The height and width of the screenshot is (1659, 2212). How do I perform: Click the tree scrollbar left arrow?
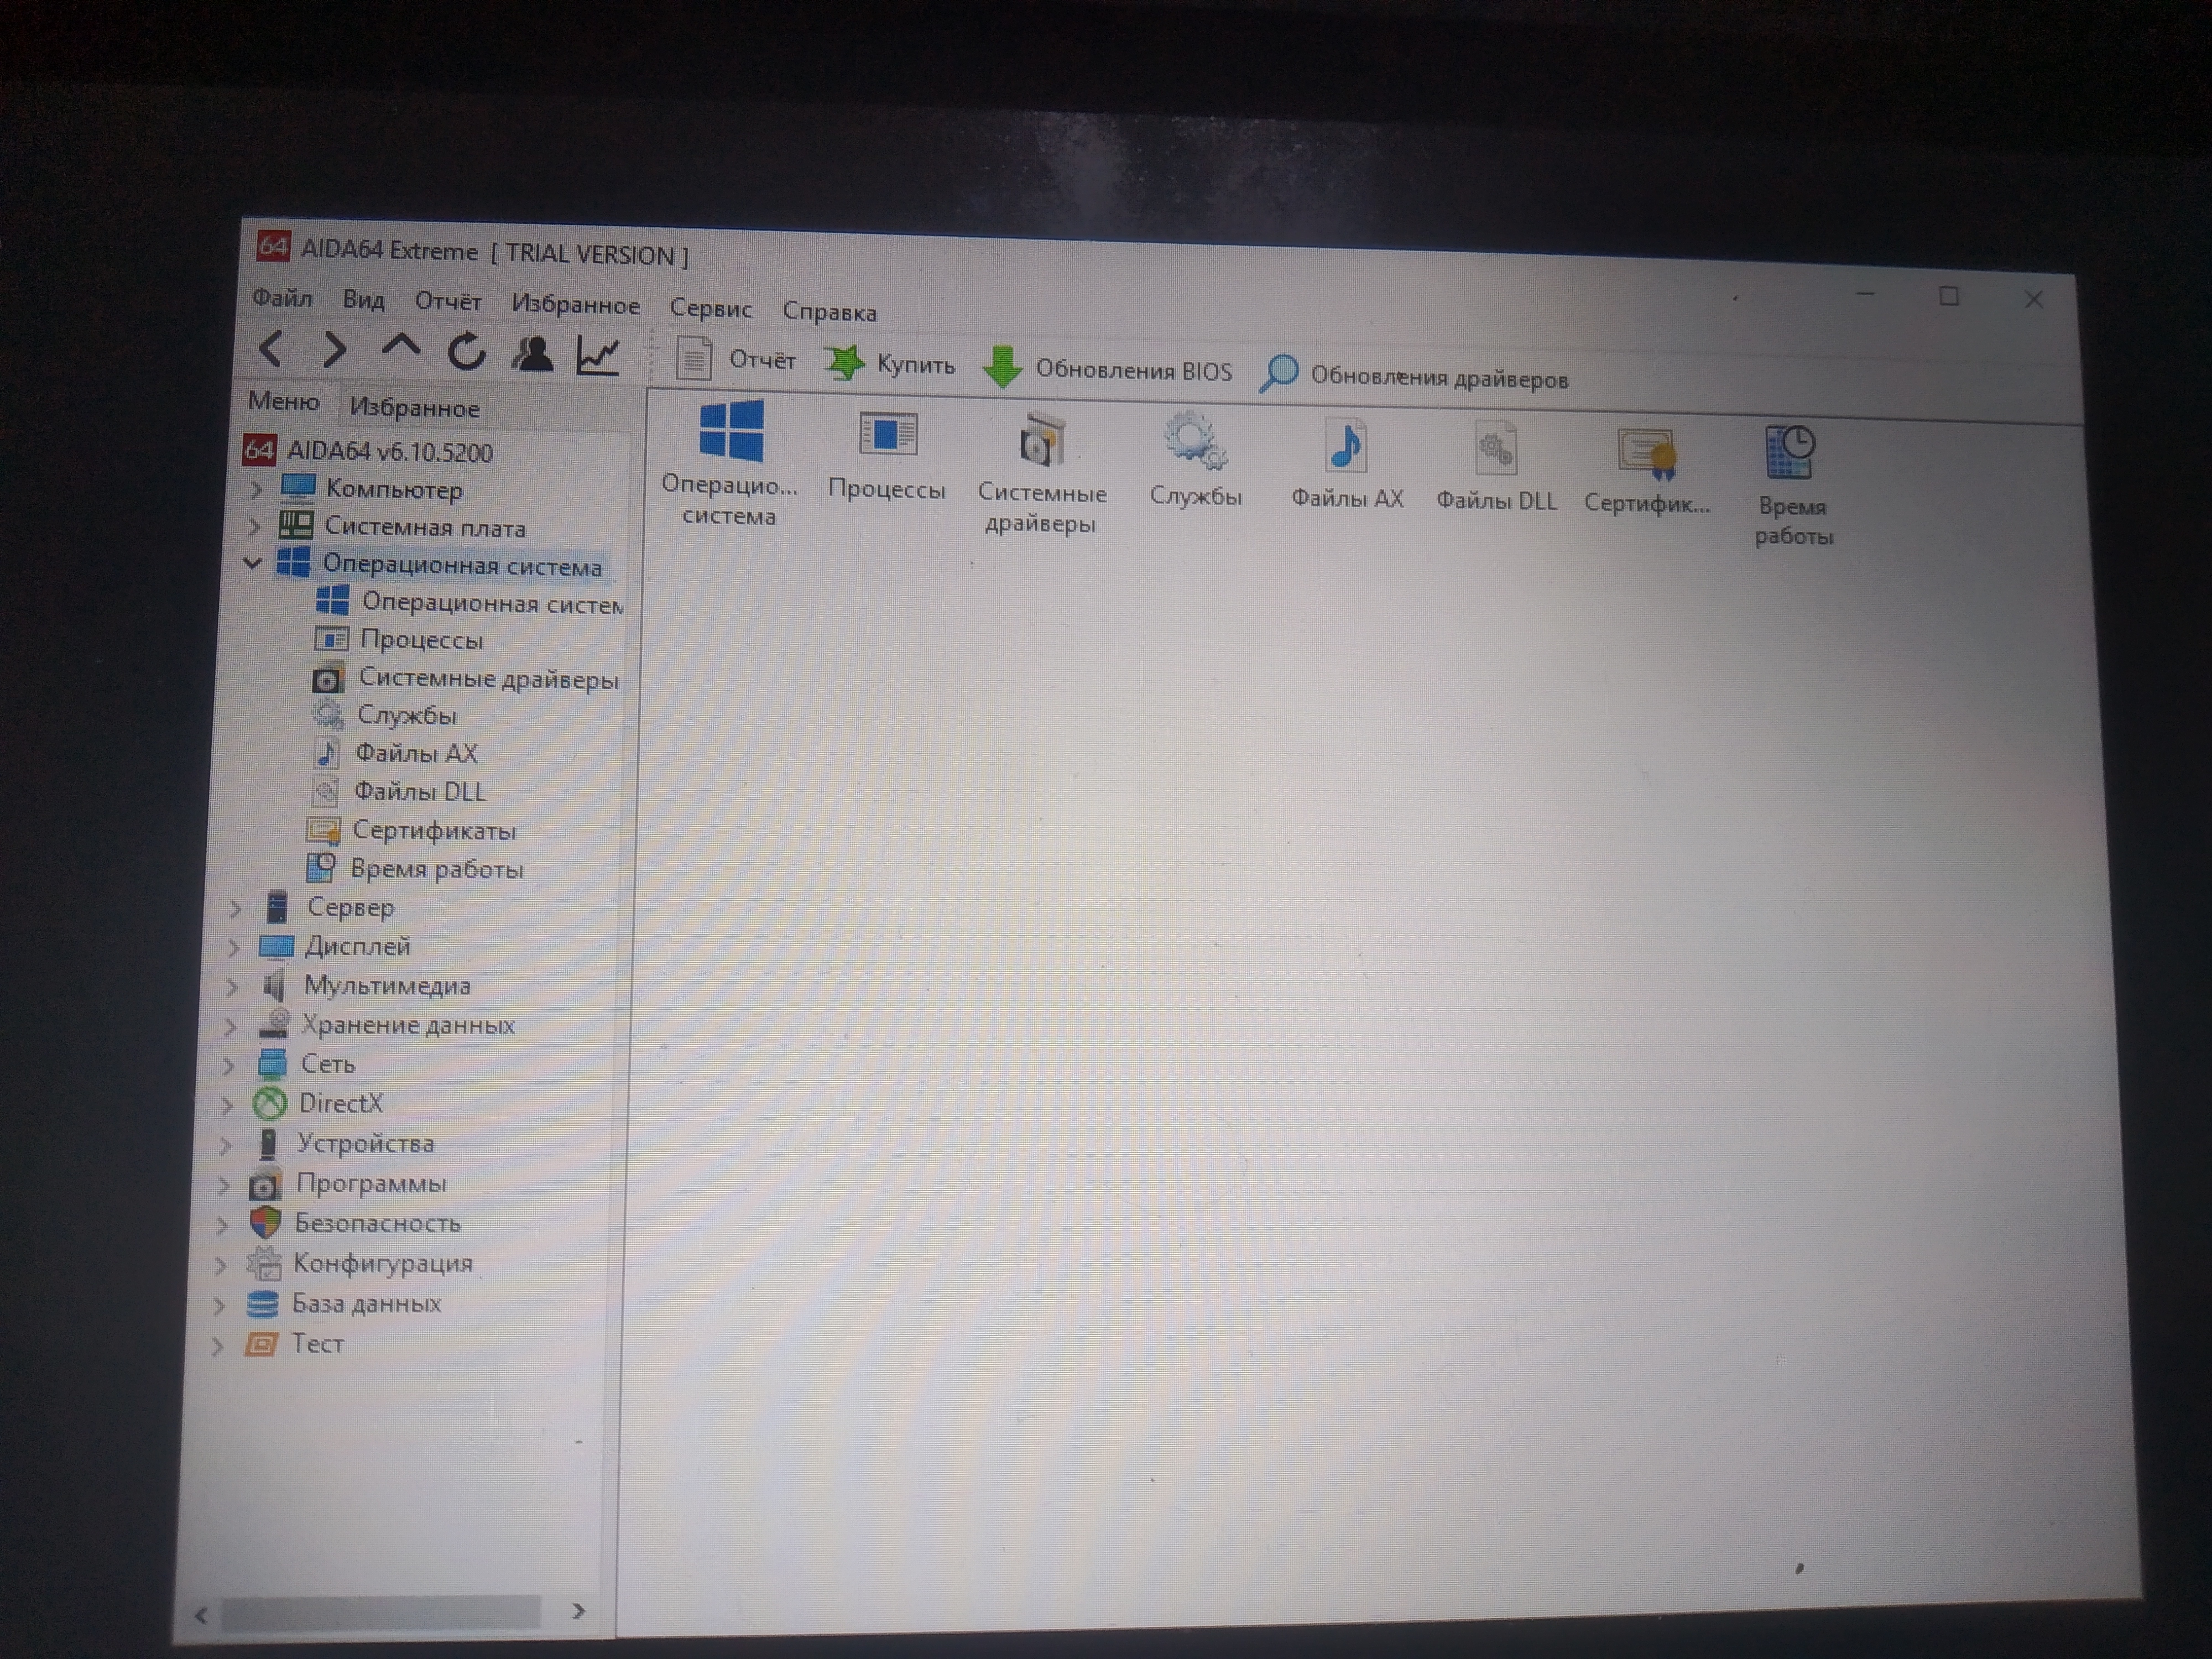tap(201, 1615)
